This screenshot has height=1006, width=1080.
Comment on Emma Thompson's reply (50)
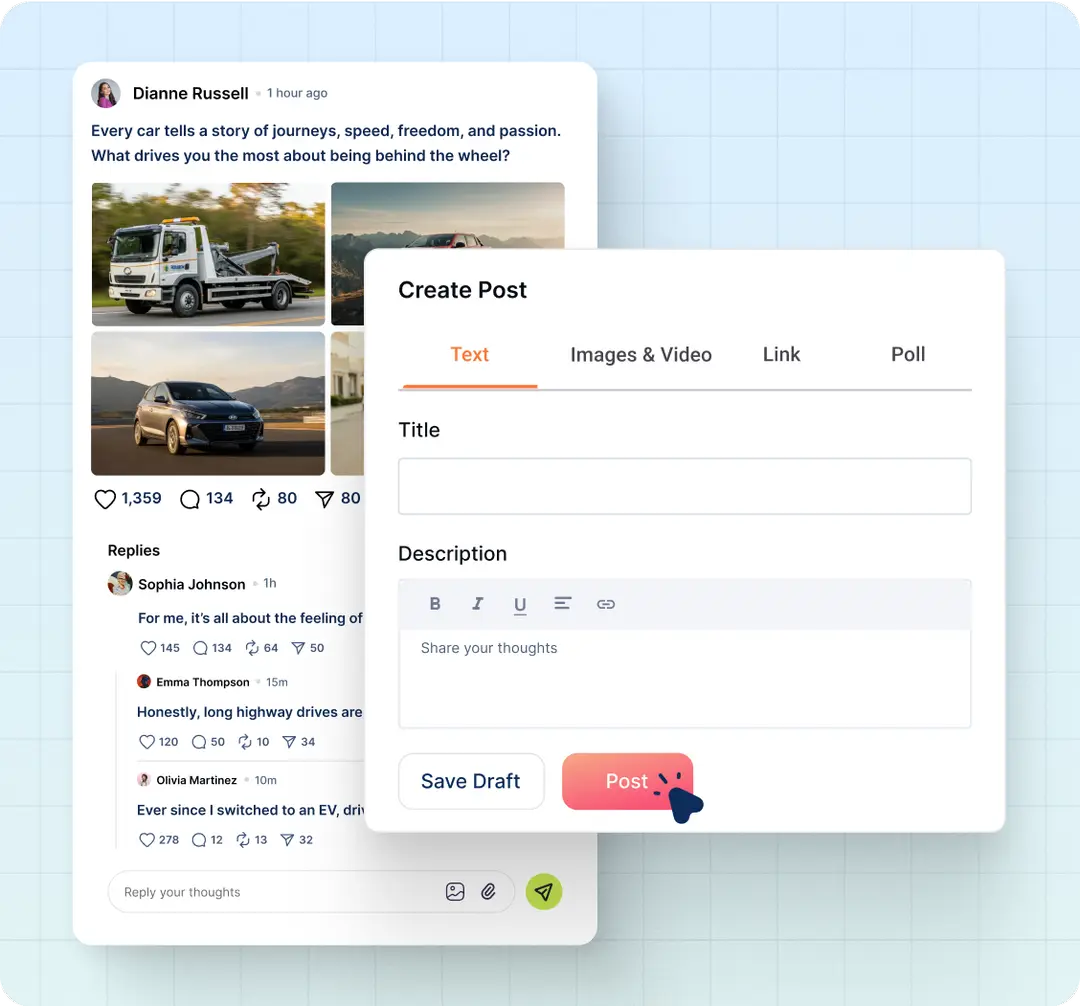tap(199, 742)
